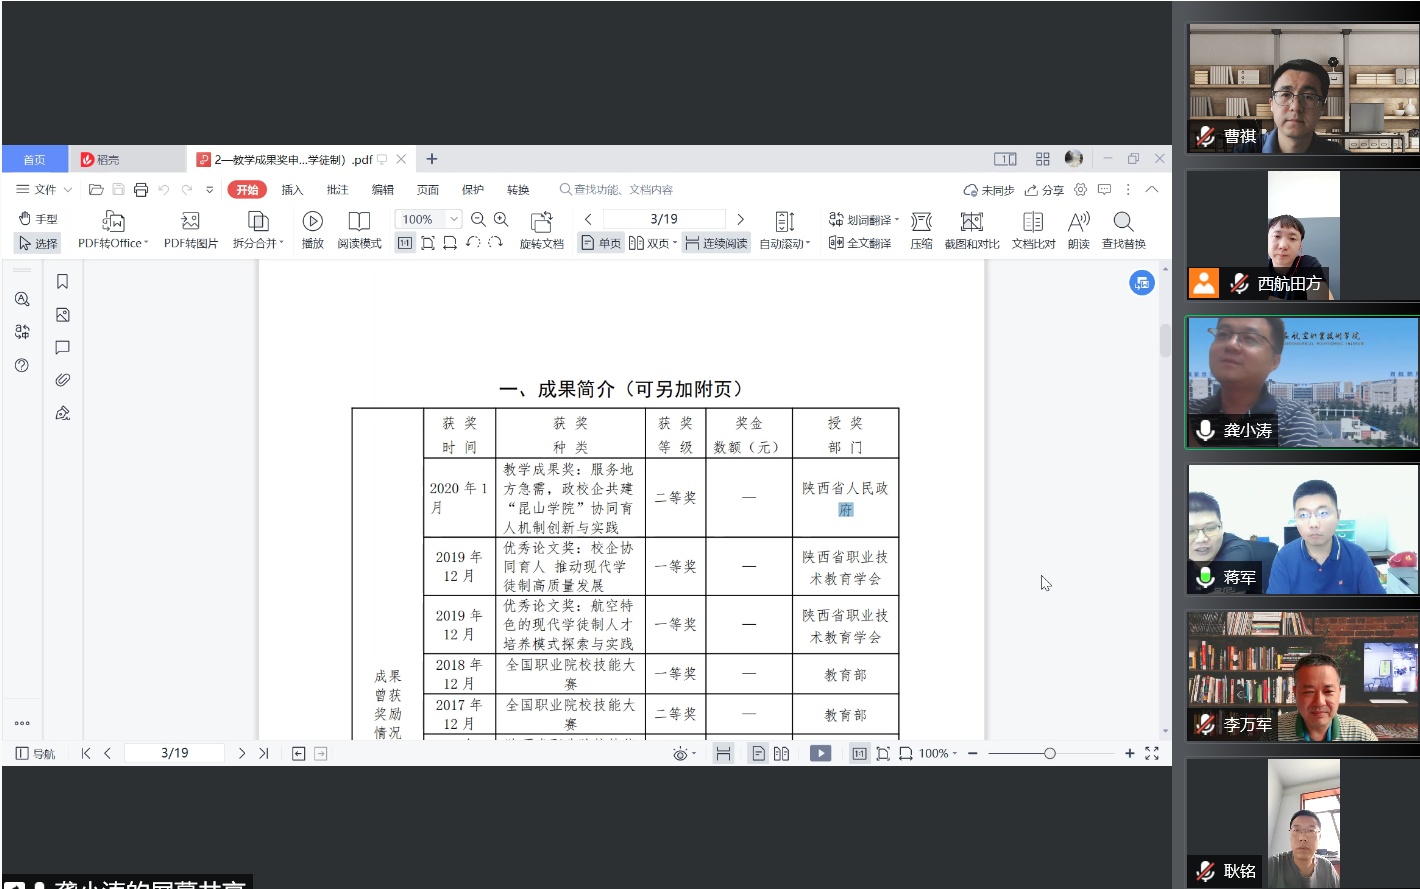This screenshot has width=1420, height=889.
Task: Toggle 连续阅读 continuous reading mode
Action: tap(716, 243)
